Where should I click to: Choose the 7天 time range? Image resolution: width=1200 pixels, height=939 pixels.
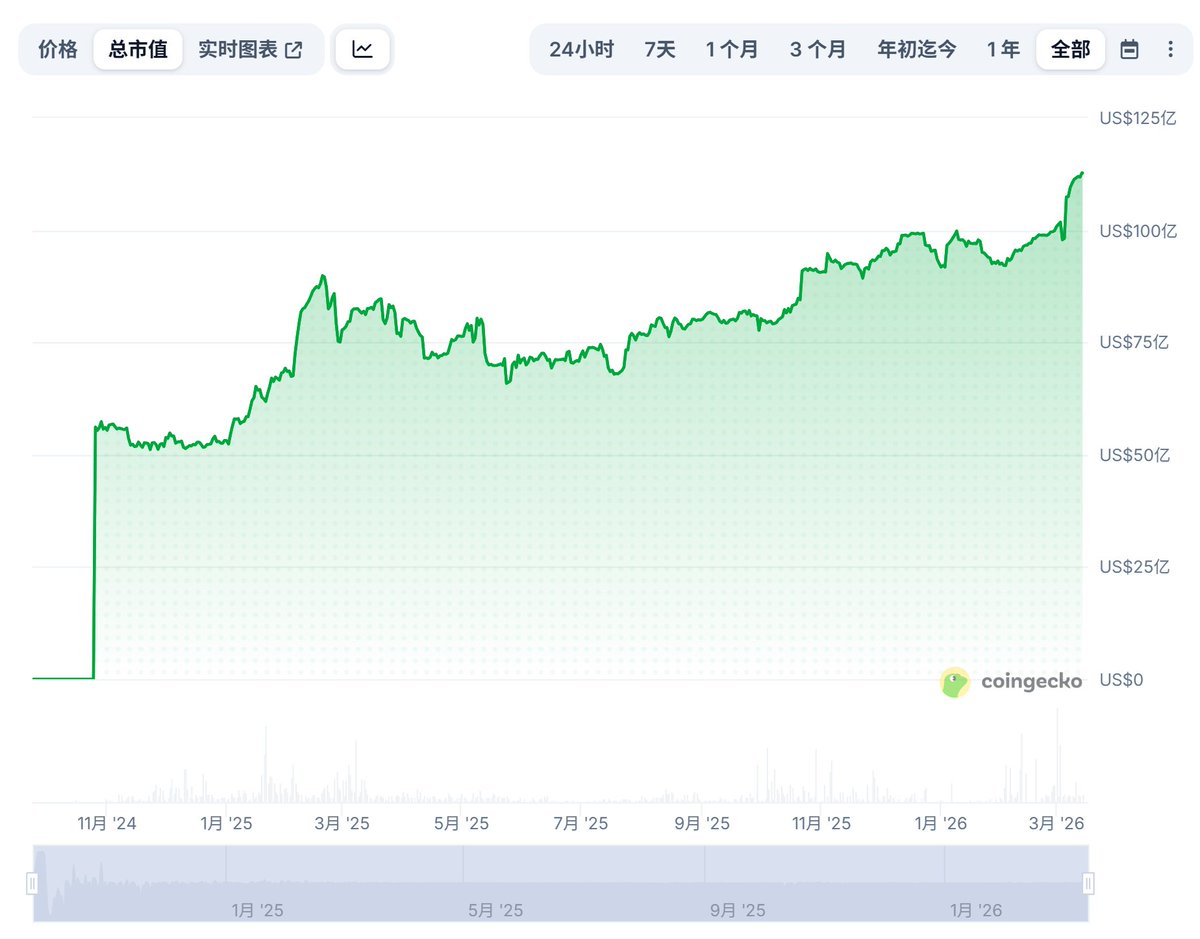click(660, 49)
